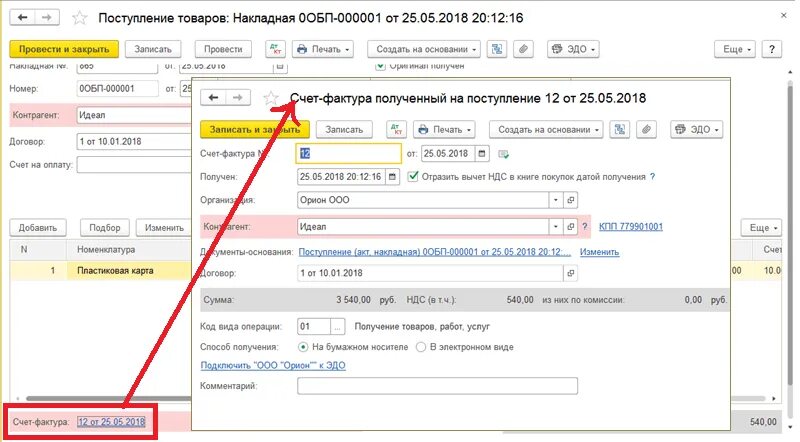Click Номер field 0ОБП-000001
The width and height of the screenshot is (800, 442).
coord(117,88)
